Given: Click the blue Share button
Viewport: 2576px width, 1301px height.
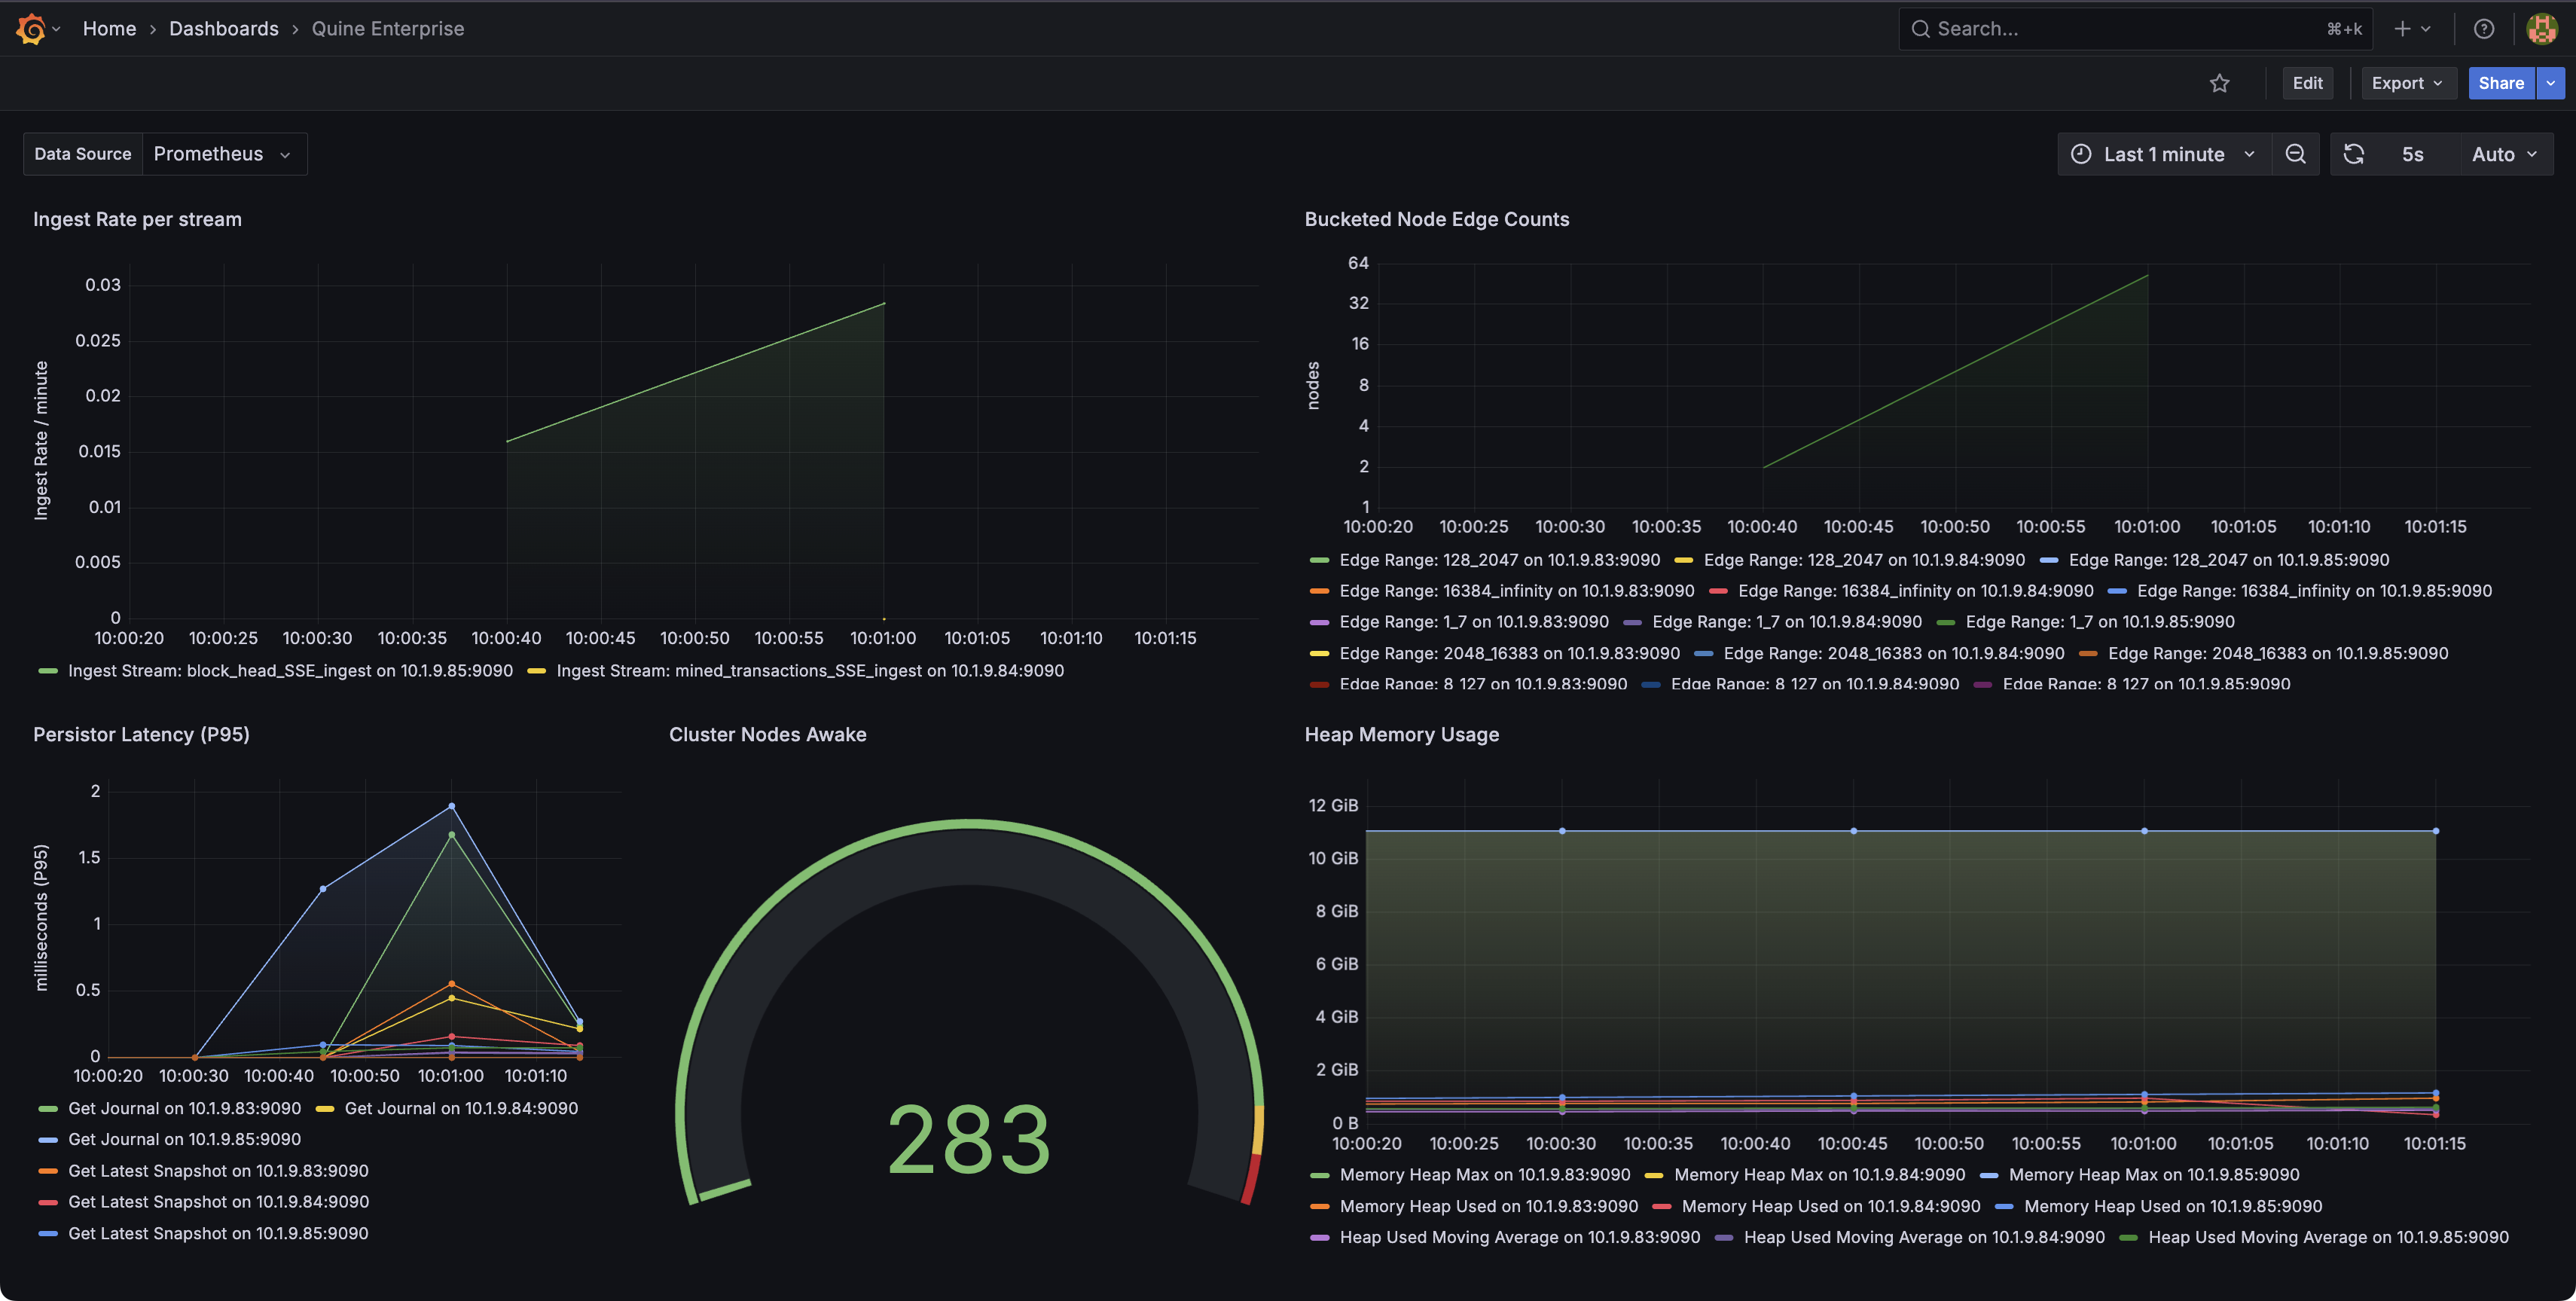Looking at the screenshot, I should 2500,83.
